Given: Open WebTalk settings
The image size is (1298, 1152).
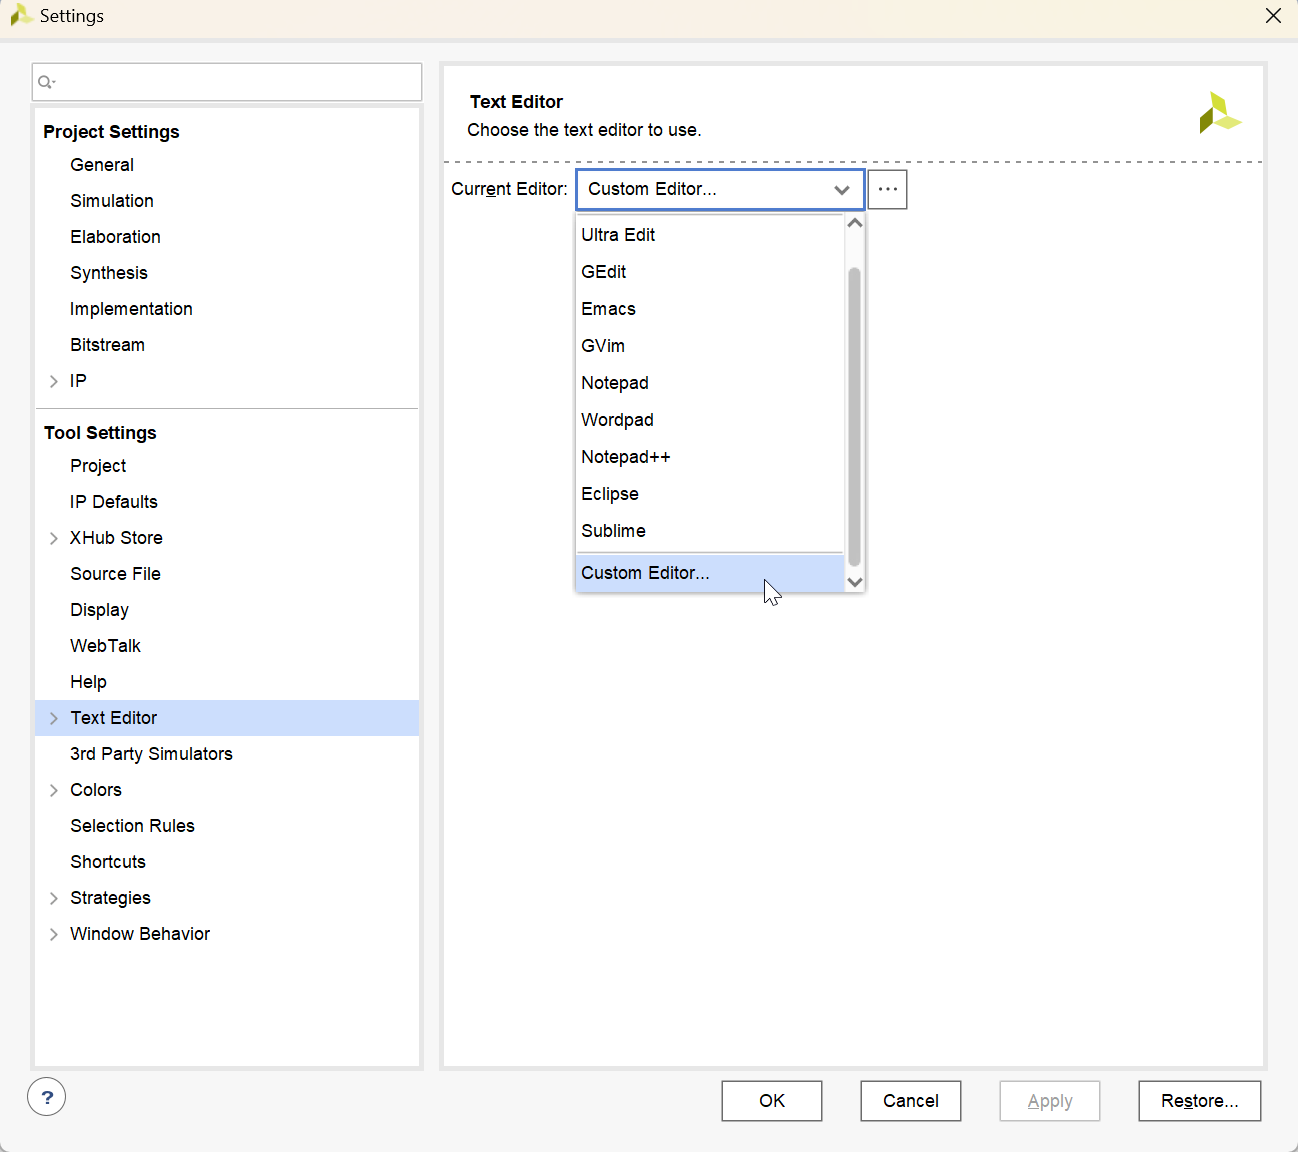Looking at the screenshot, I should pos(105,646).
